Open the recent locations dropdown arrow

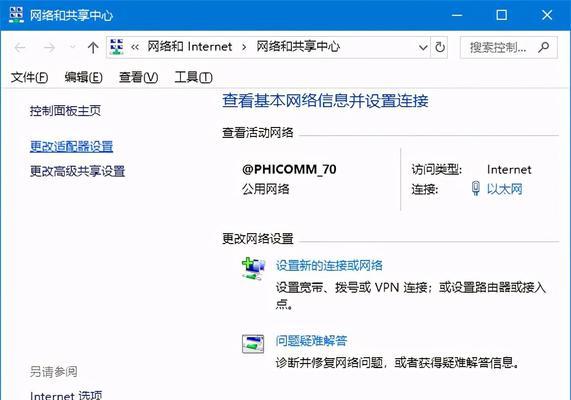coord(72,47)
